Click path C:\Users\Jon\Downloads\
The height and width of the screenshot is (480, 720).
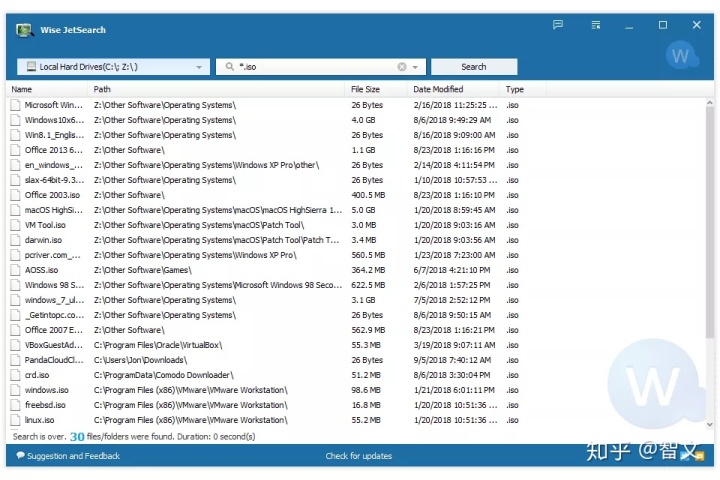140,360
